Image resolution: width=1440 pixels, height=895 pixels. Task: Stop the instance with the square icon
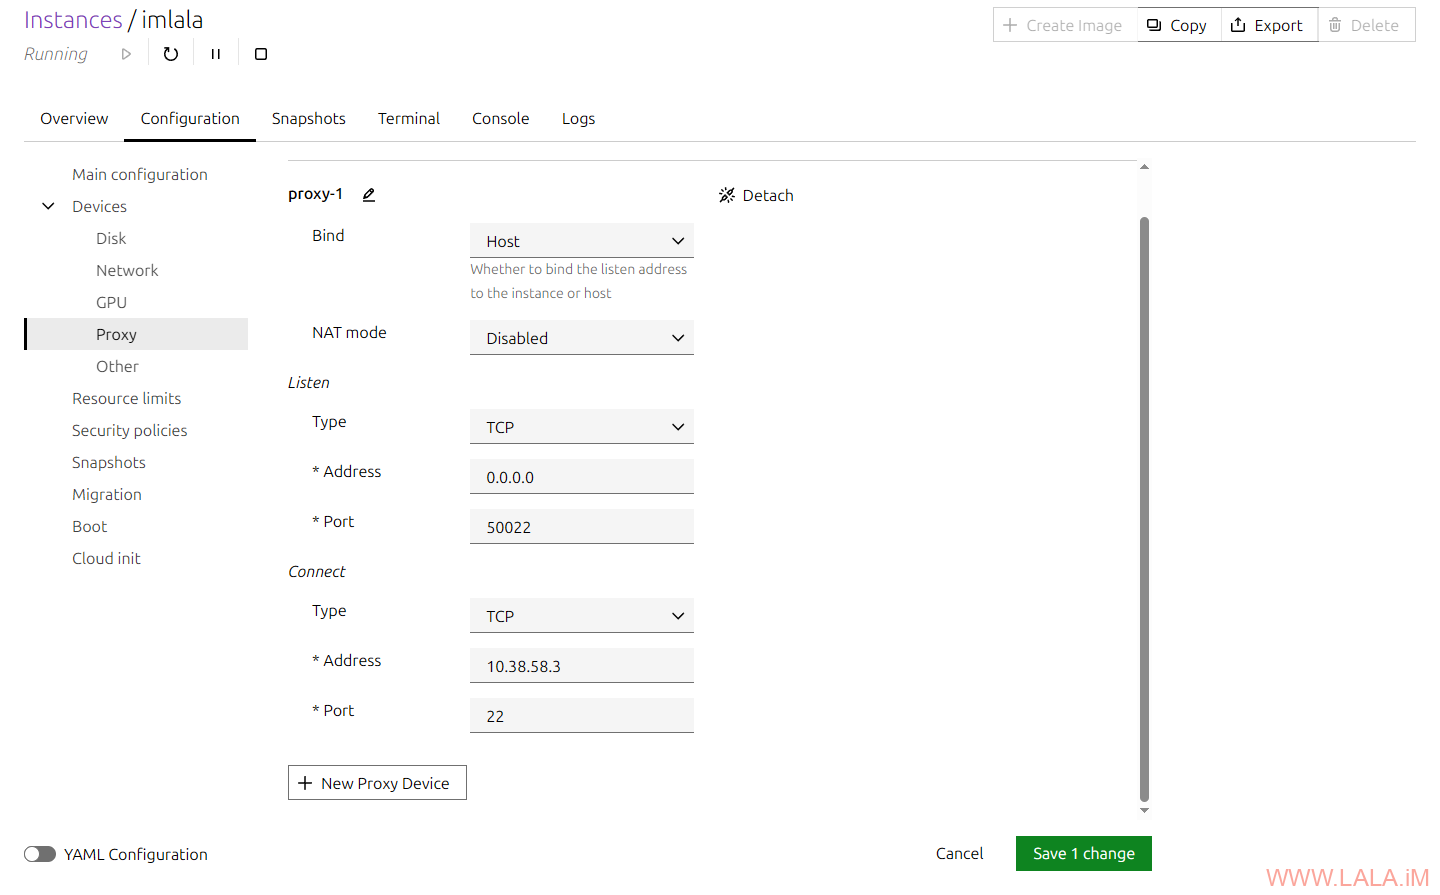[261, 54]
